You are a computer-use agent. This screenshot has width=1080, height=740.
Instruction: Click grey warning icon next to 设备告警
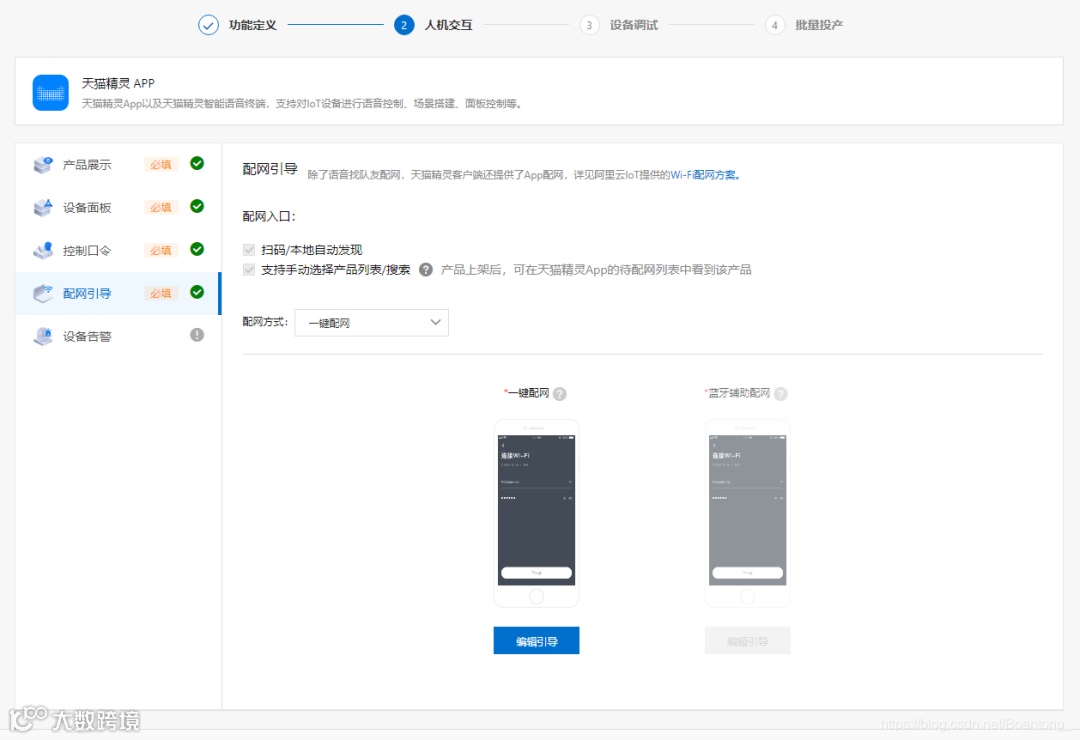pyautogui.click(x=197, y=335)
